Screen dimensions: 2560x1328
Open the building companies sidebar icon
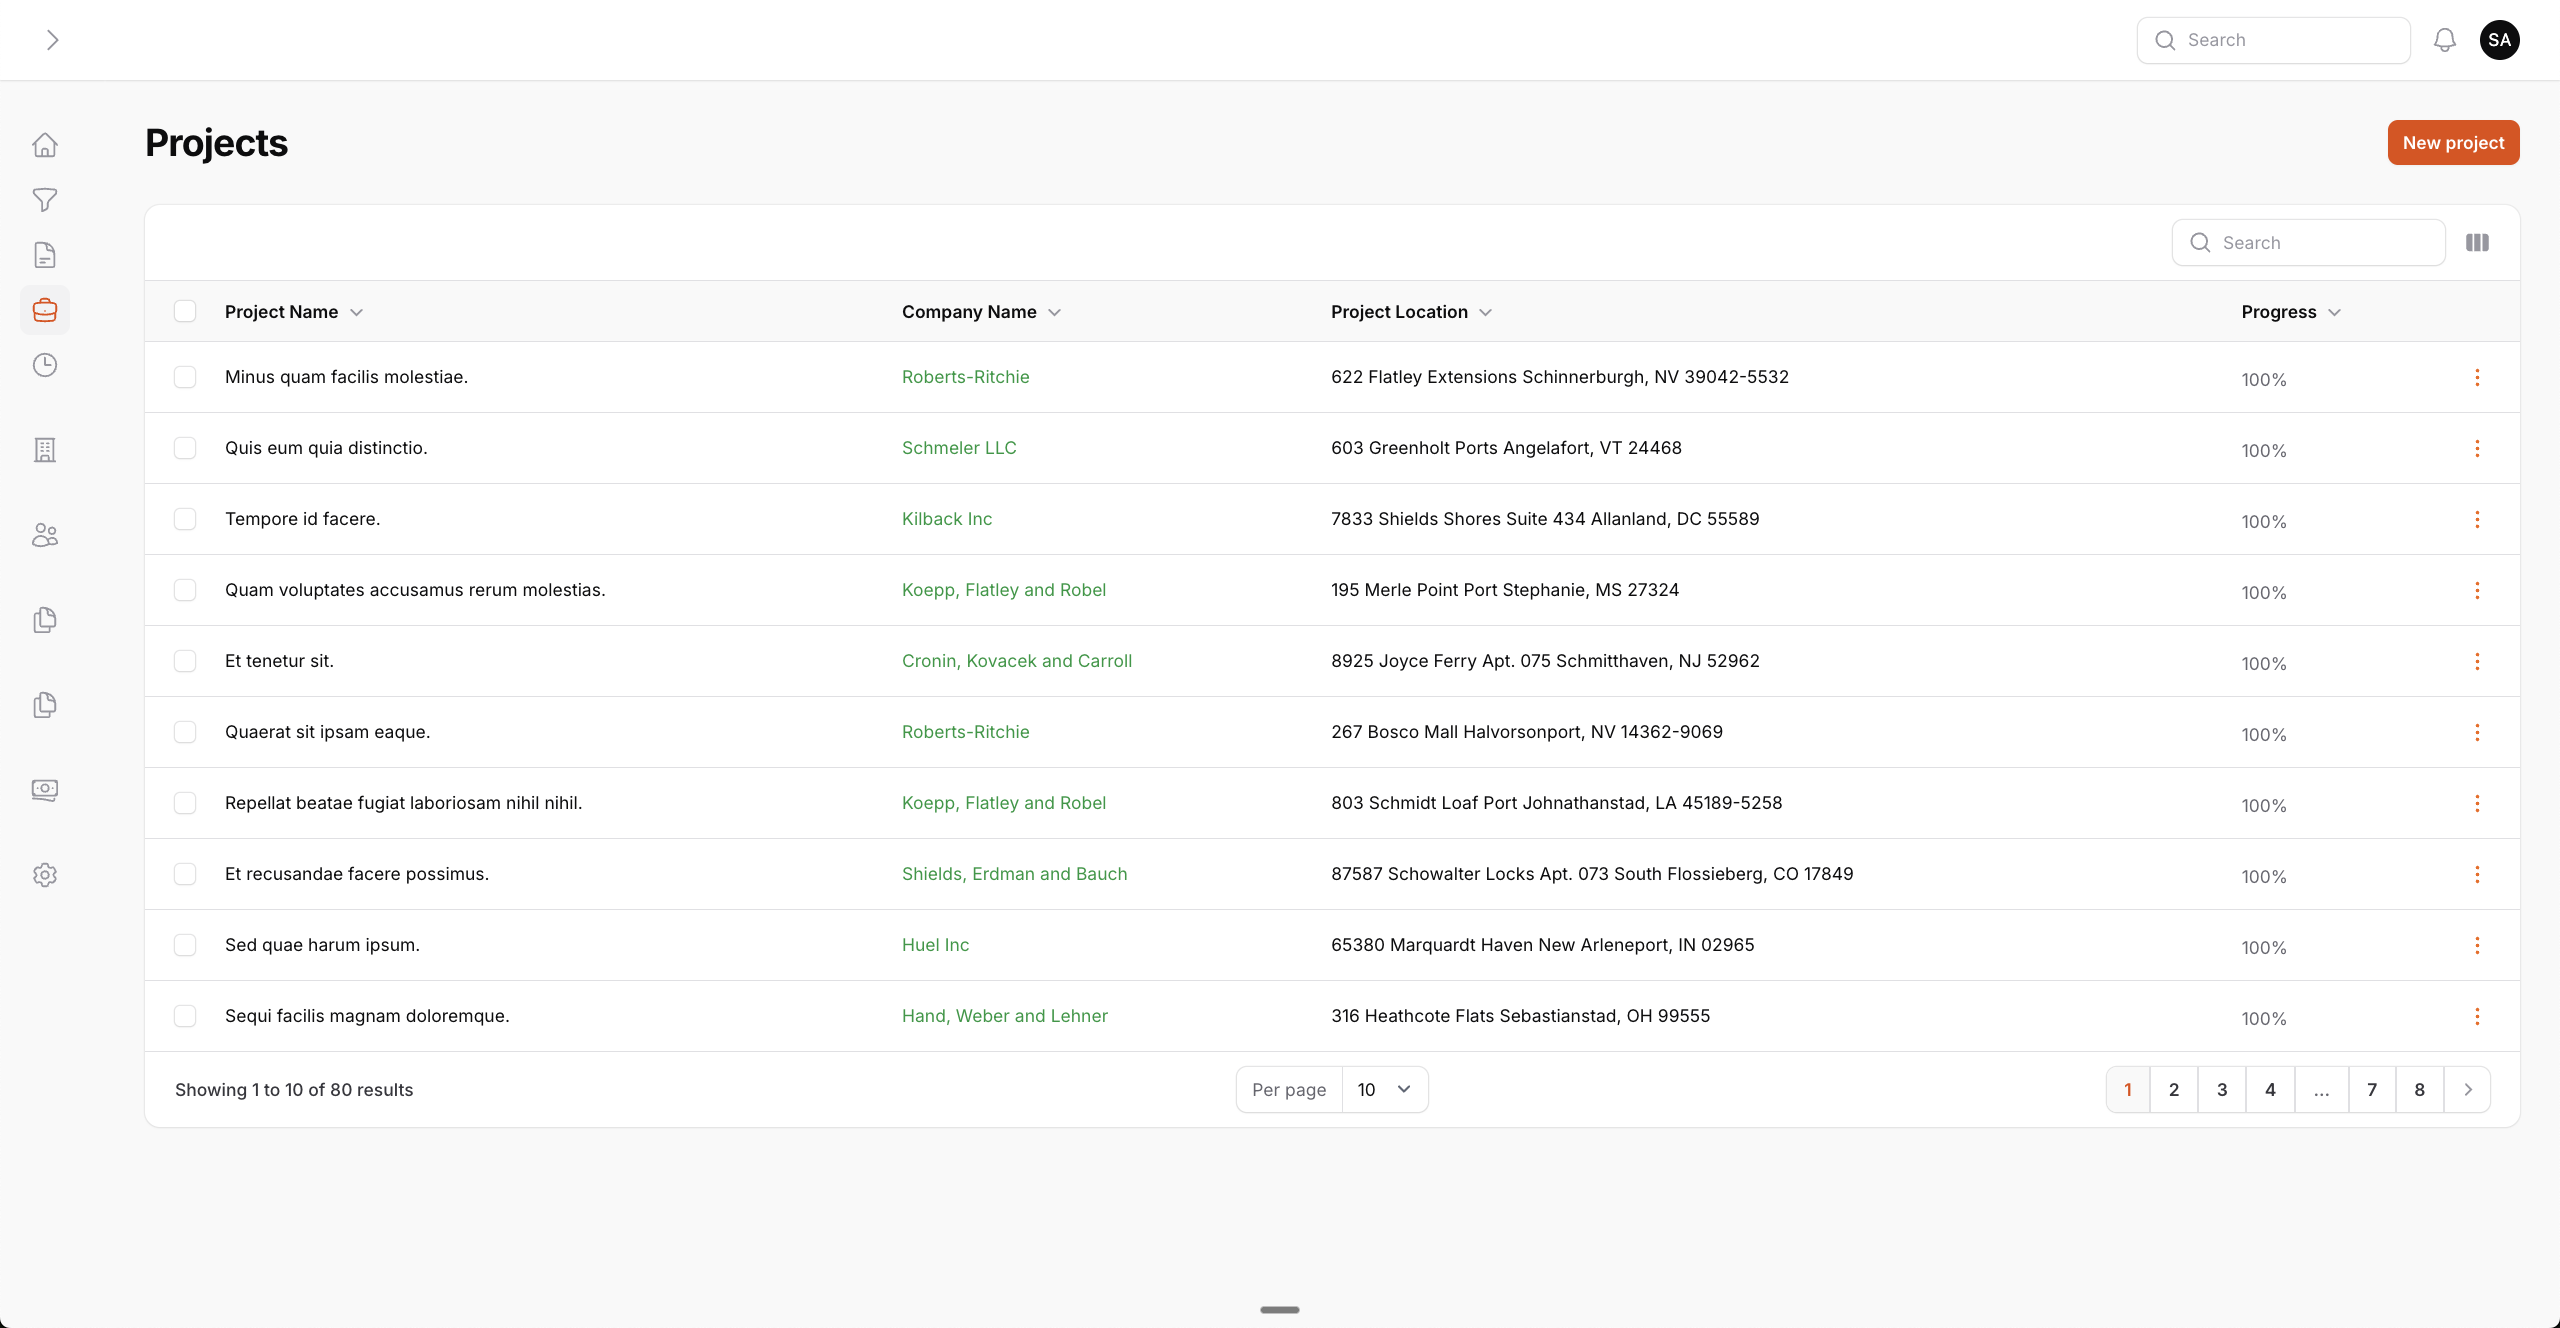[45, 450]
